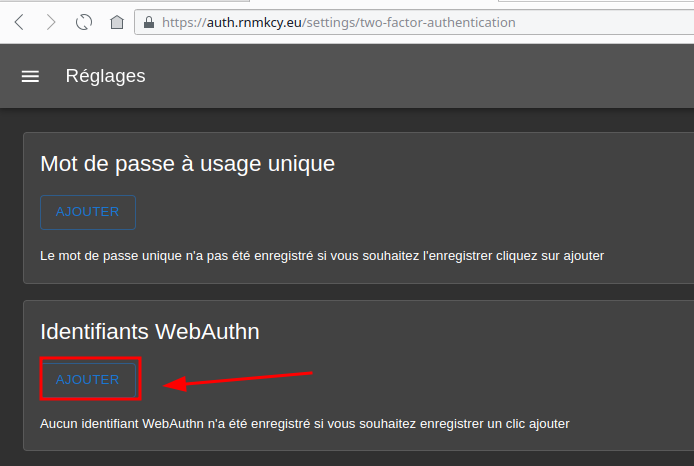Reload the page with the refresh icon

point(84,22)
